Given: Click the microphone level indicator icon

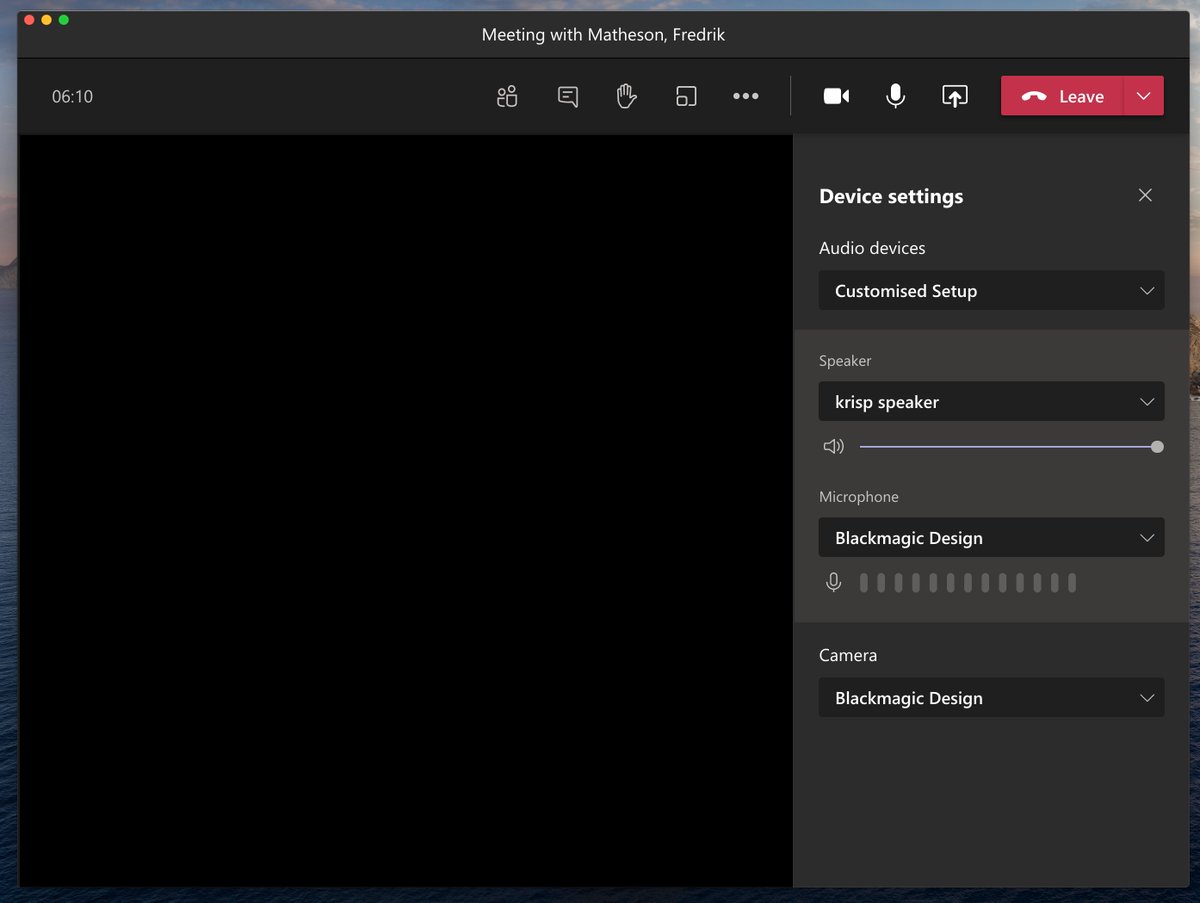Looking at the screenshot, I should [833, 581].
